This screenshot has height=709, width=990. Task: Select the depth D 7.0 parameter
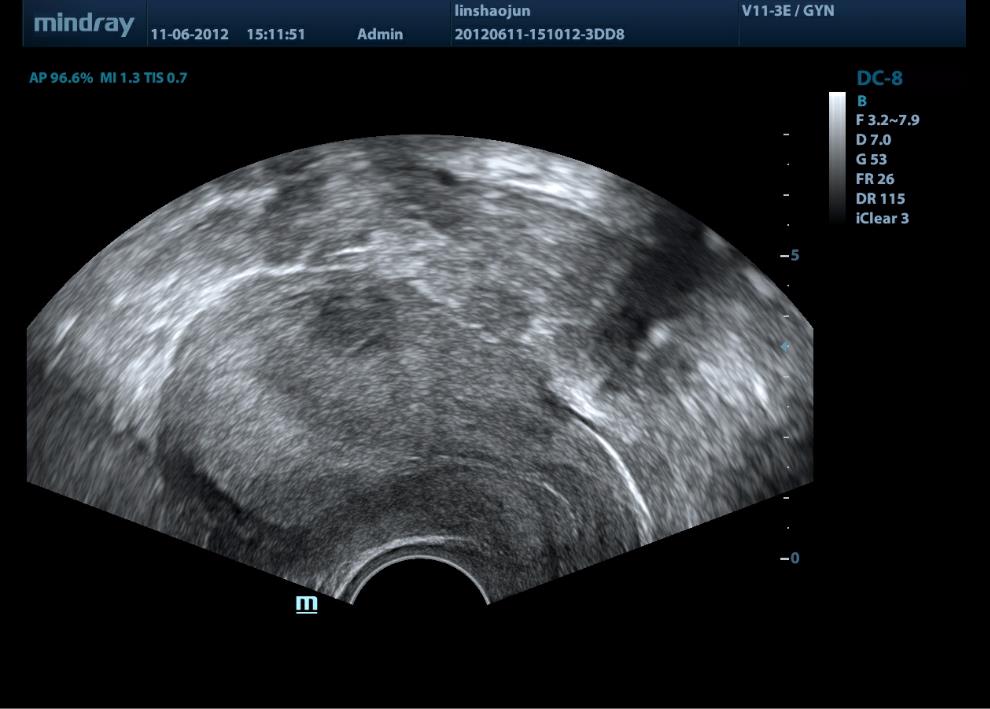tap(873, 140)
